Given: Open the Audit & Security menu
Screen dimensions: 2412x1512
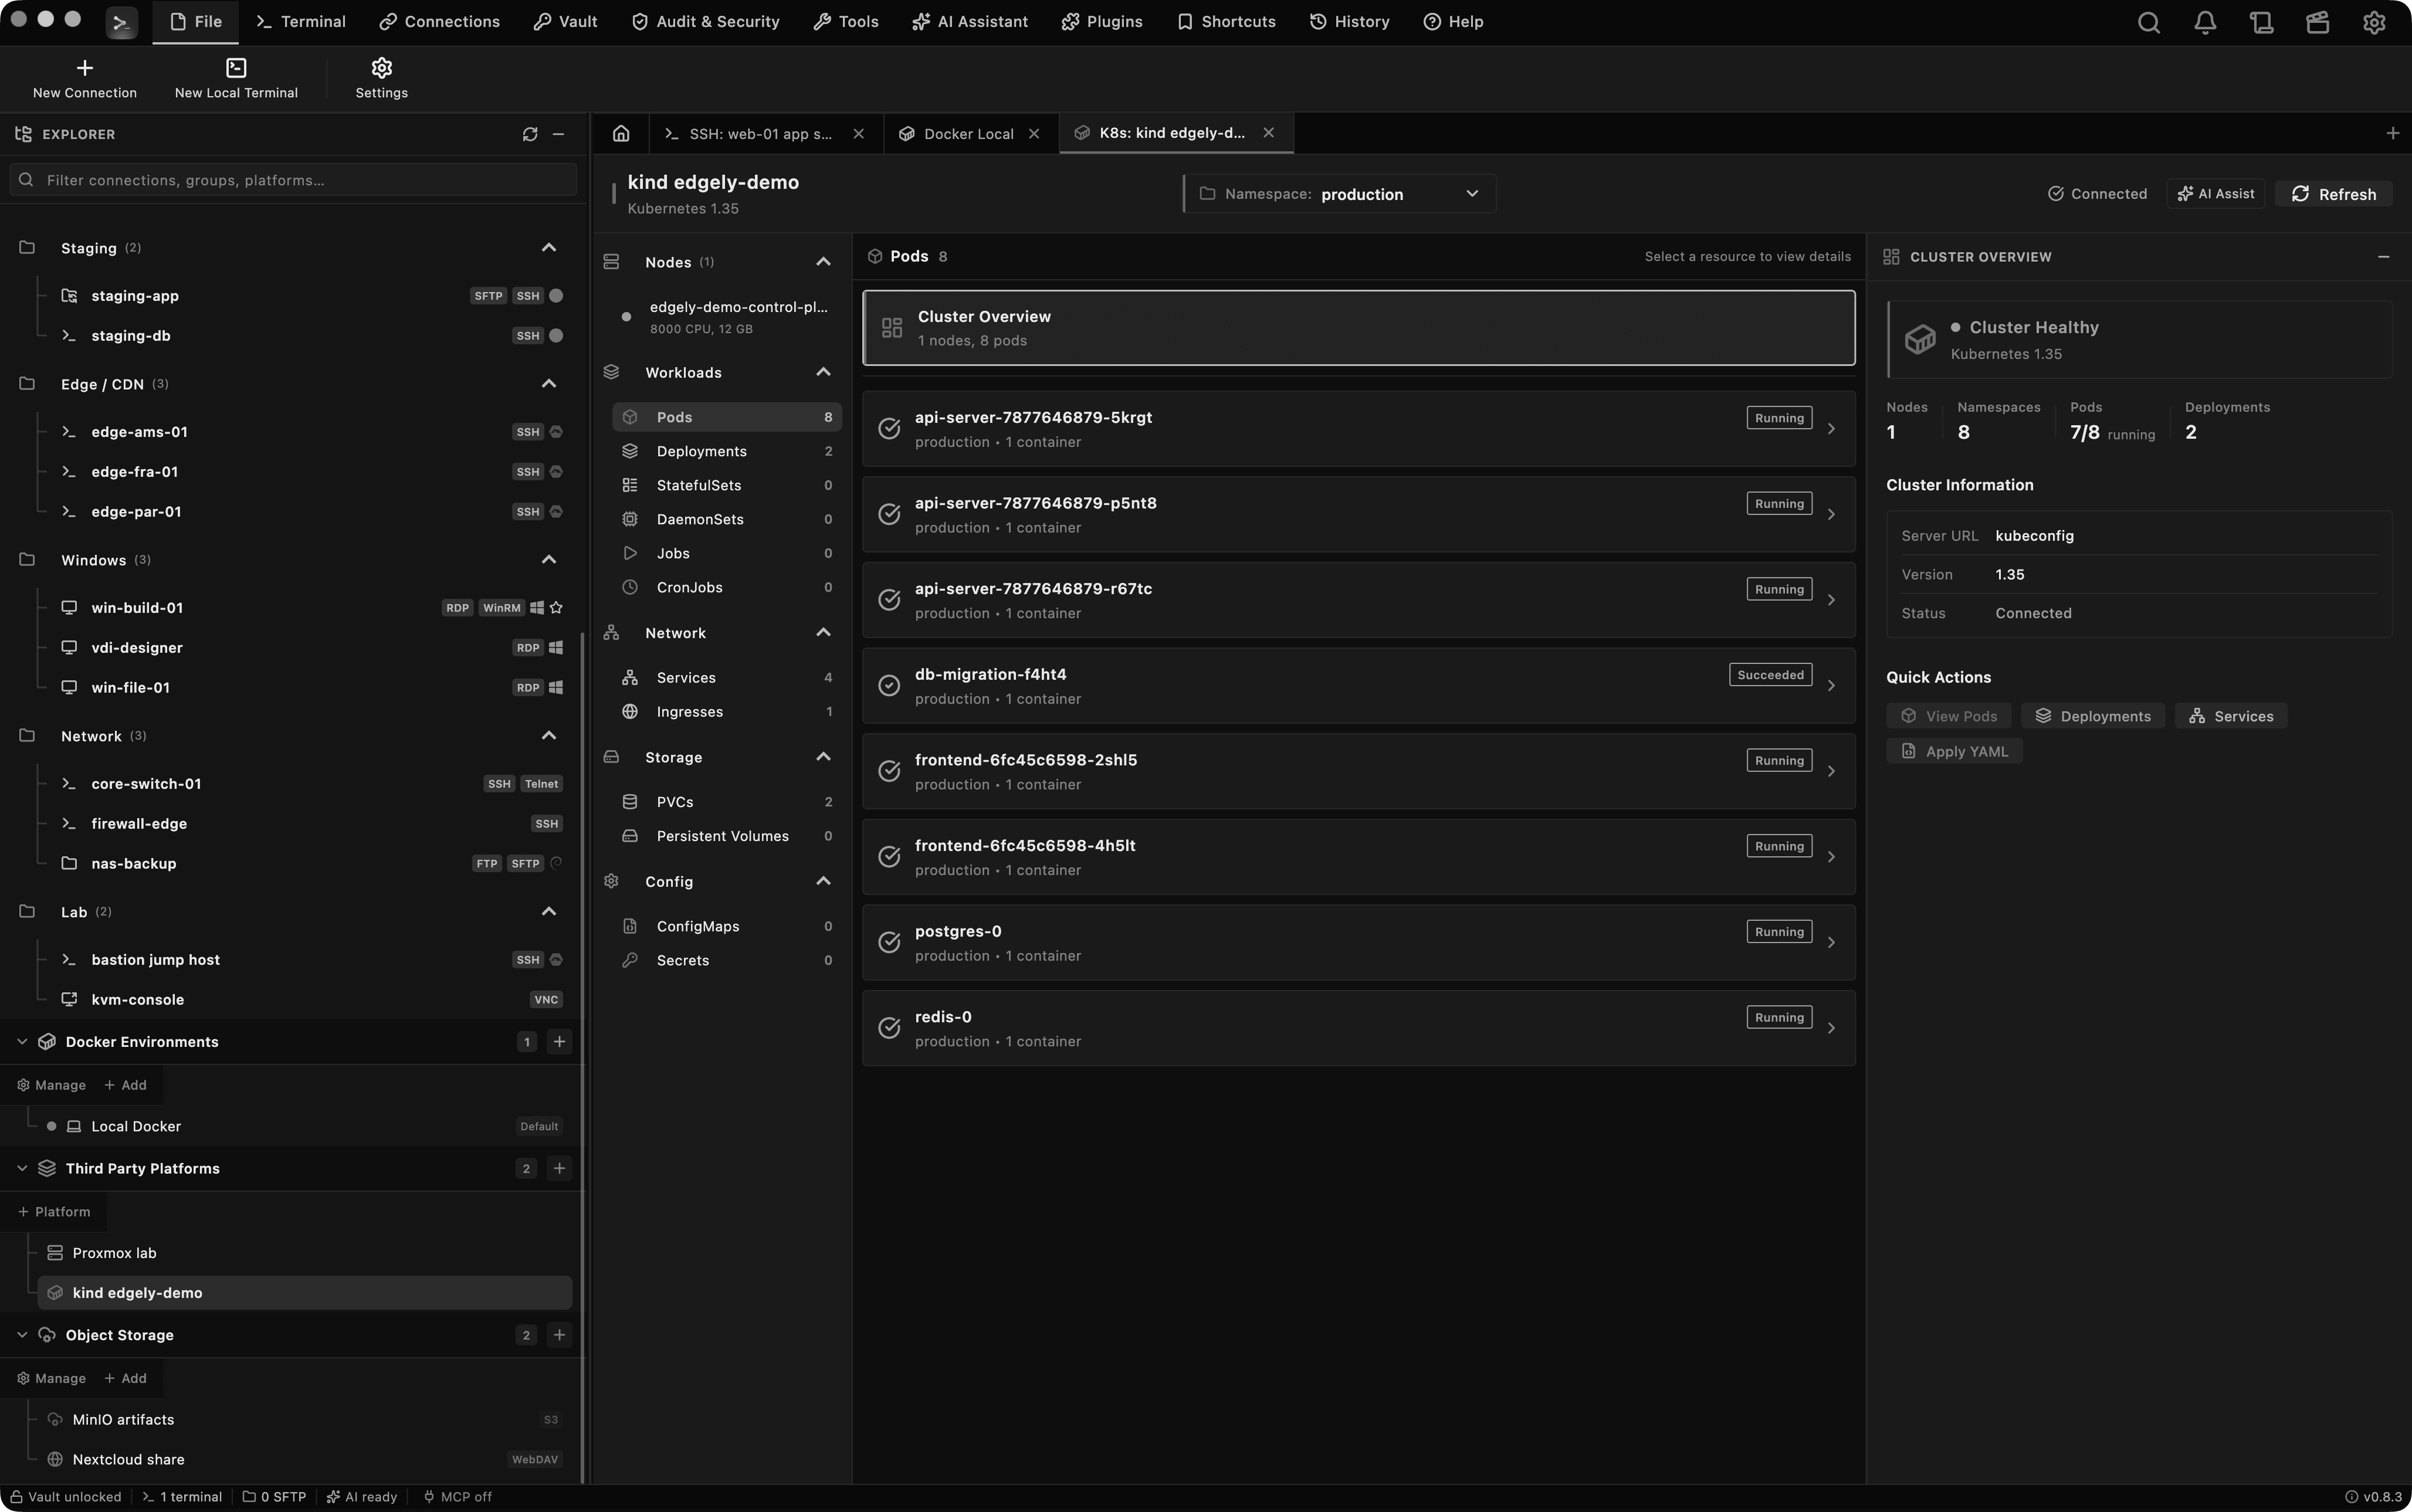Looking at the screenshot, I should tap(705, 22).
